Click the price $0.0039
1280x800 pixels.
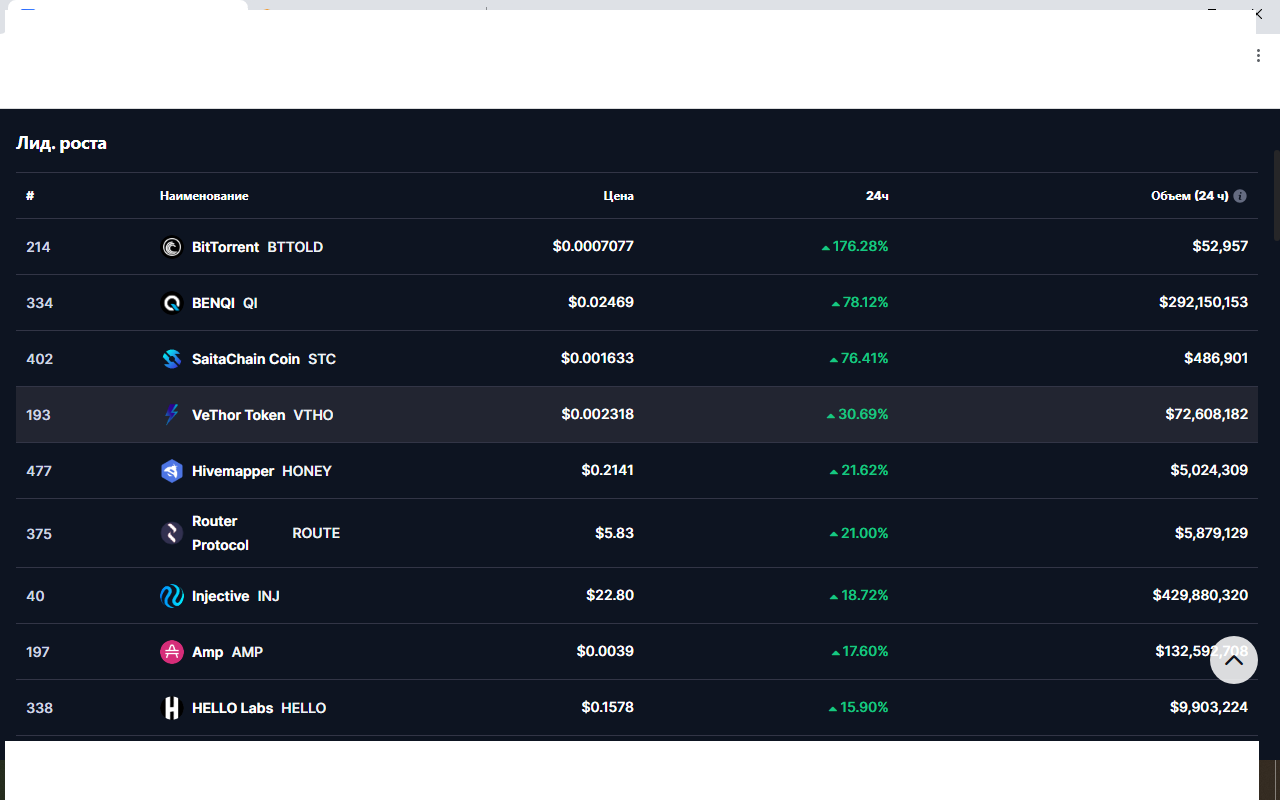tap(605, 651)
